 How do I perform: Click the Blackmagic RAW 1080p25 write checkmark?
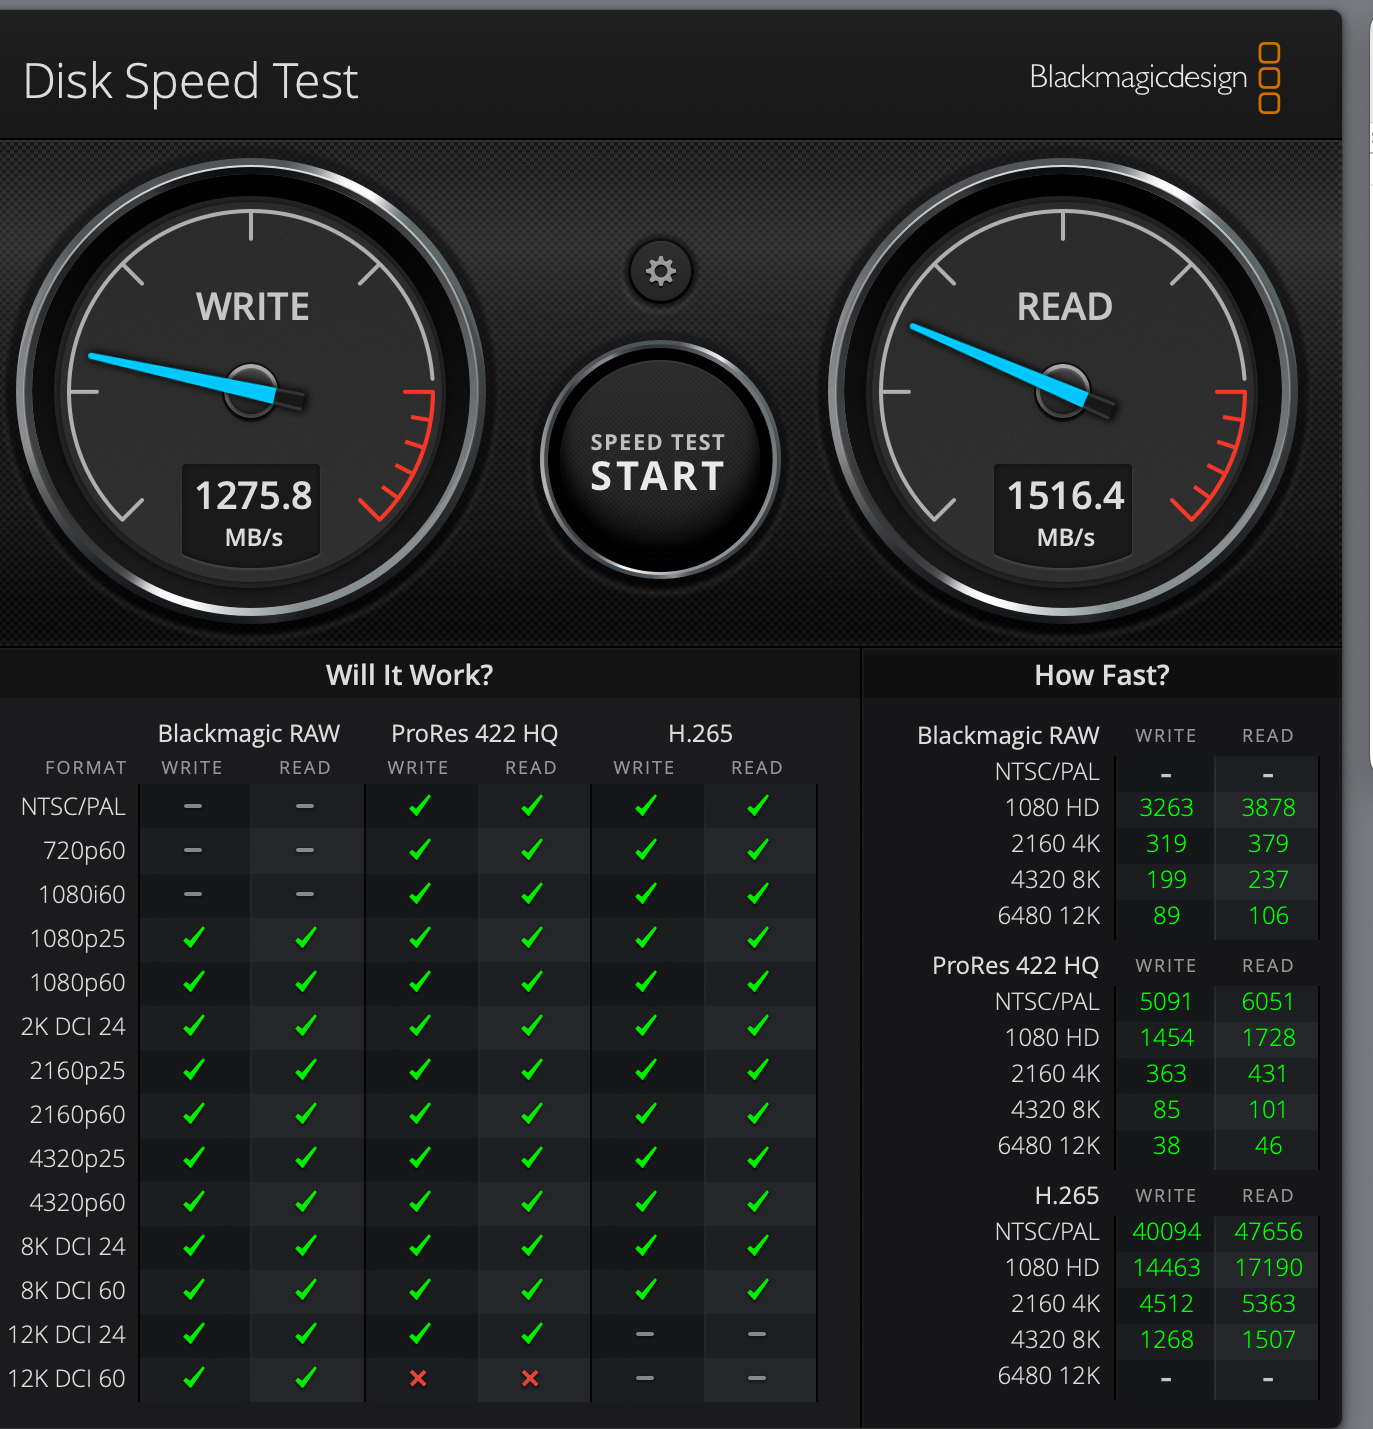point(193,938)
